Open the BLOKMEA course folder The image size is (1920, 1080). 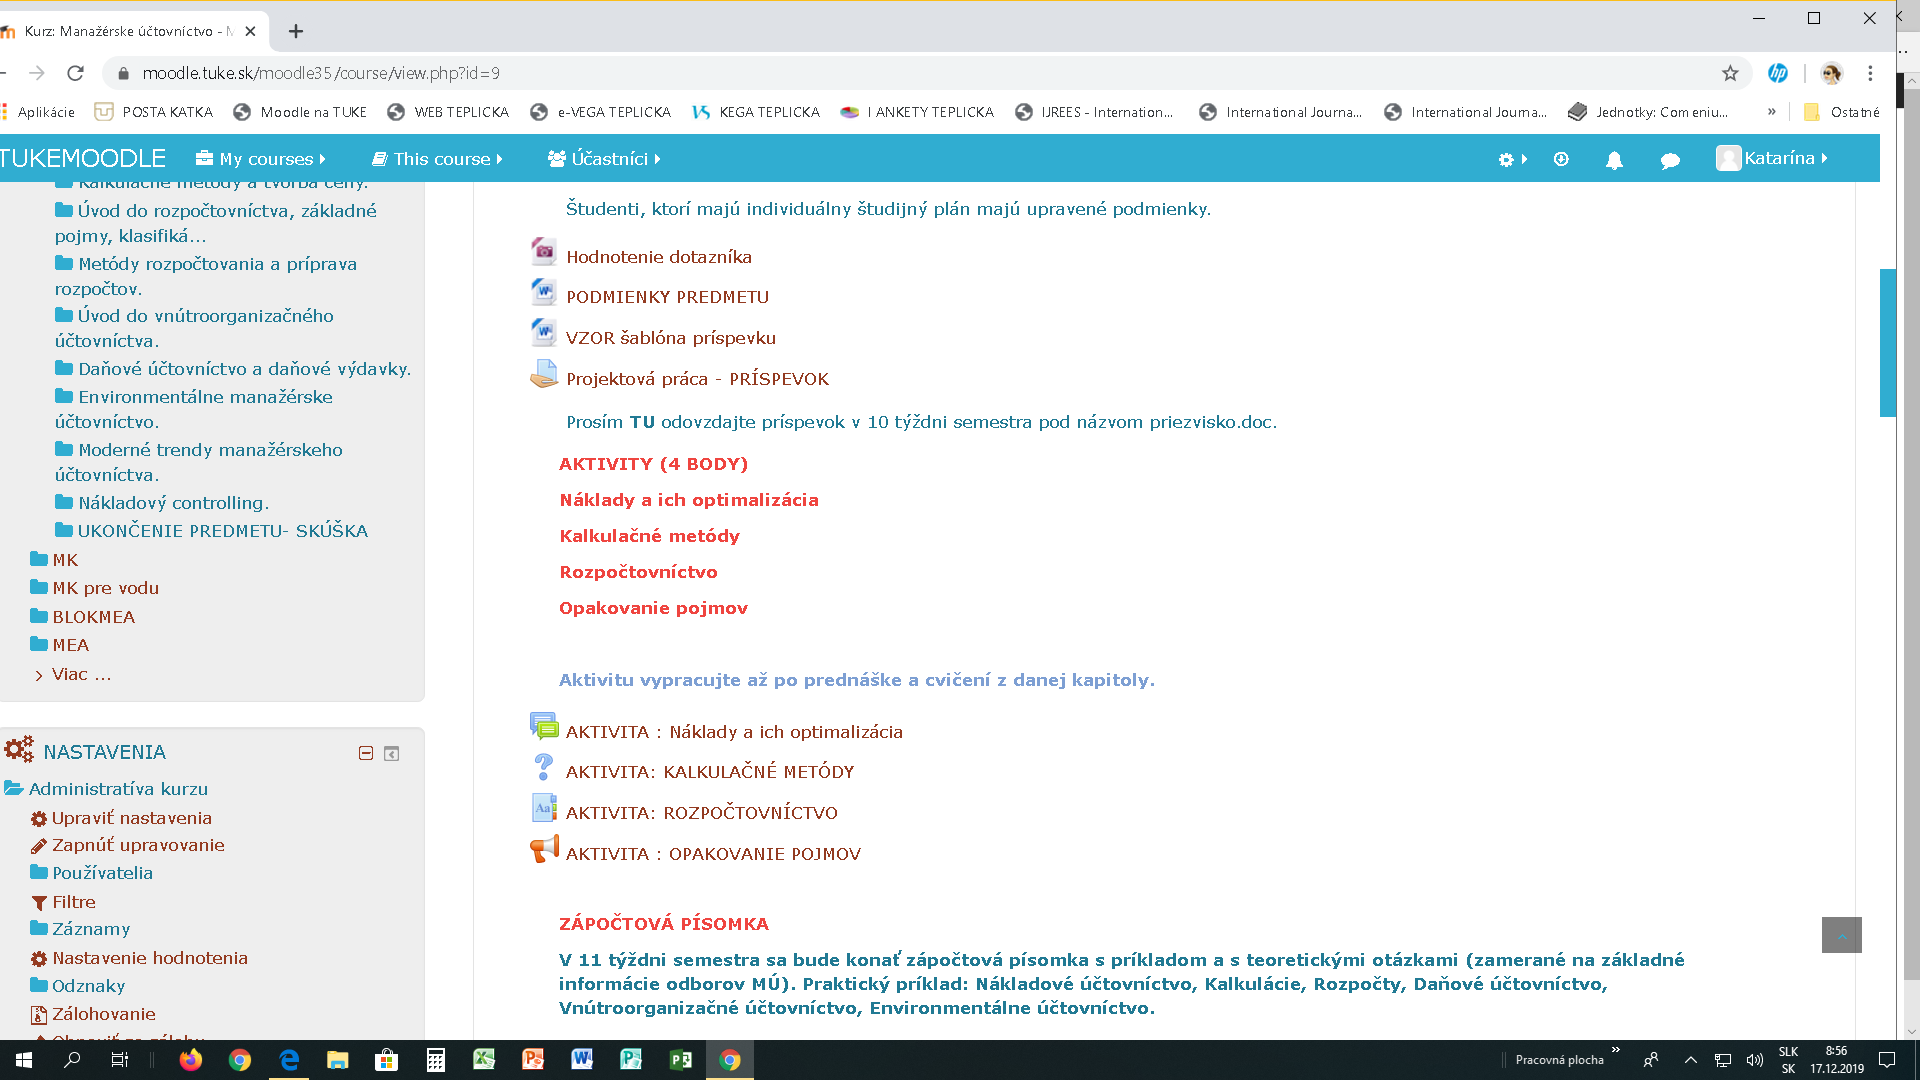[x=93, y=617]
